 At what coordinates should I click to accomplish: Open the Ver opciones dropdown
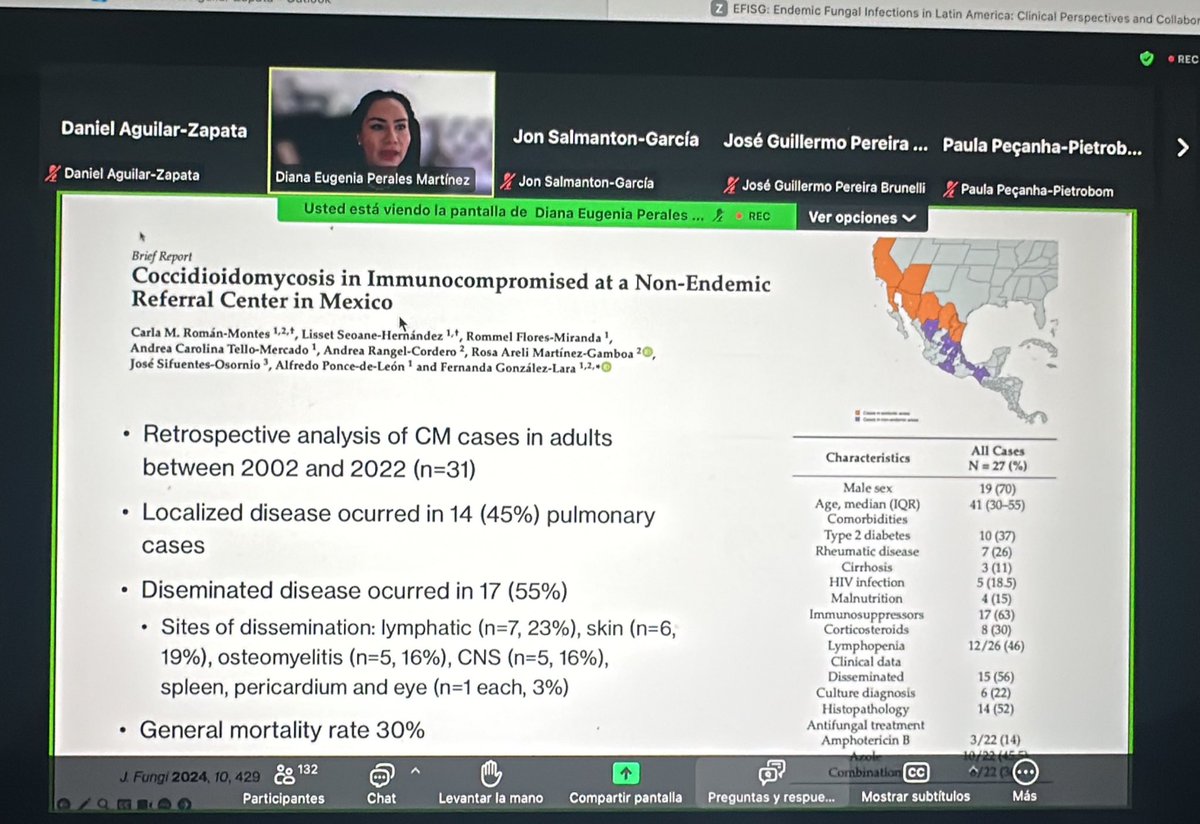pyautogui.click(x=861, y=217)
